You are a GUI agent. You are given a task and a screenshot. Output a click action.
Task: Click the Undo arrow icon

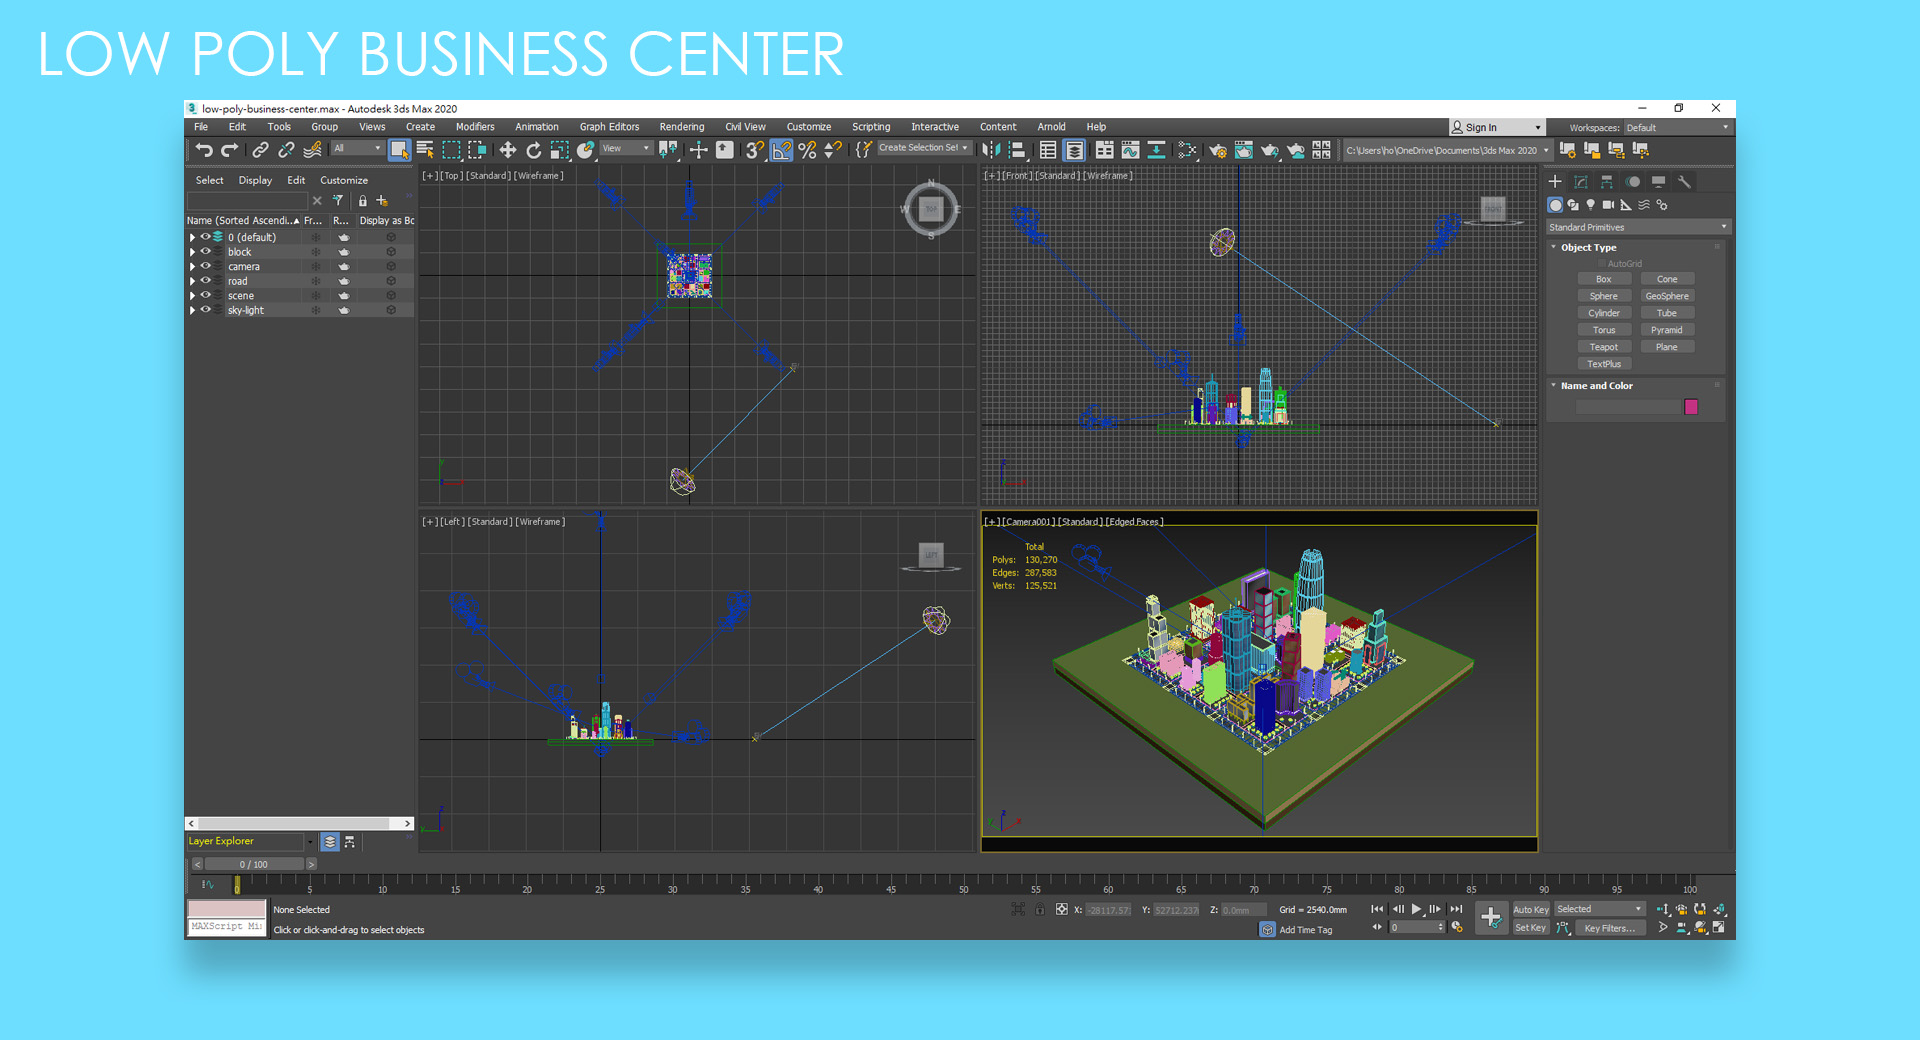(204, 150)
